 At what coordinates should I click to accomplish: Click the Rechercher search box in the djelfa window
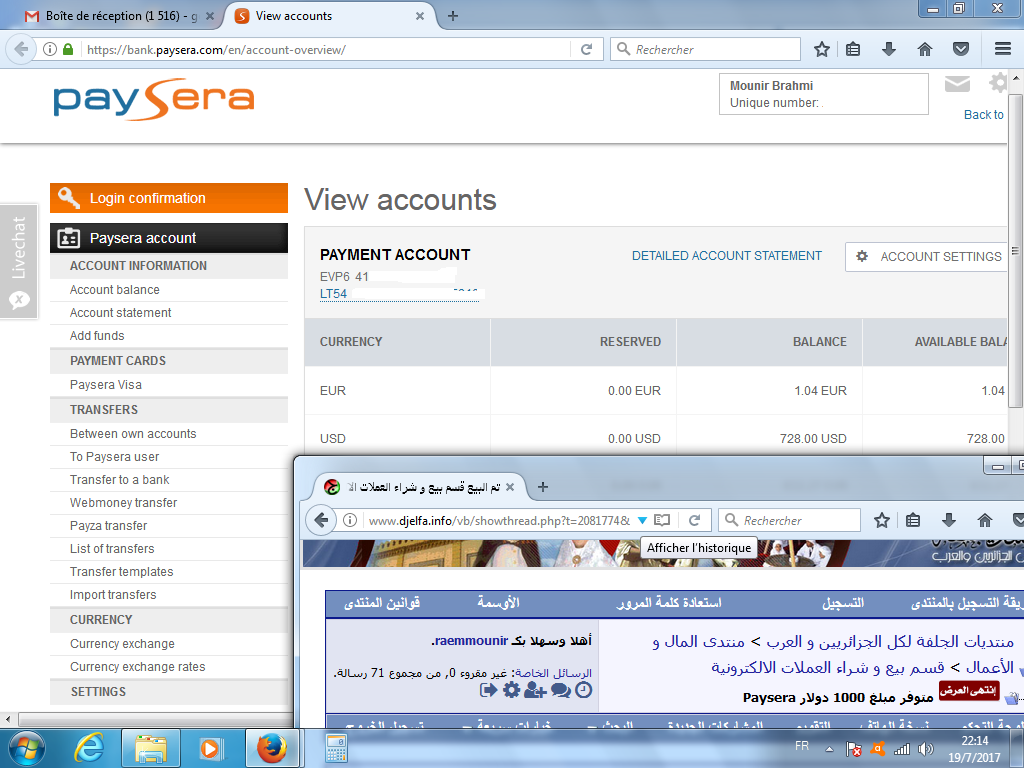pyautogui.click(x=789, y=520)
